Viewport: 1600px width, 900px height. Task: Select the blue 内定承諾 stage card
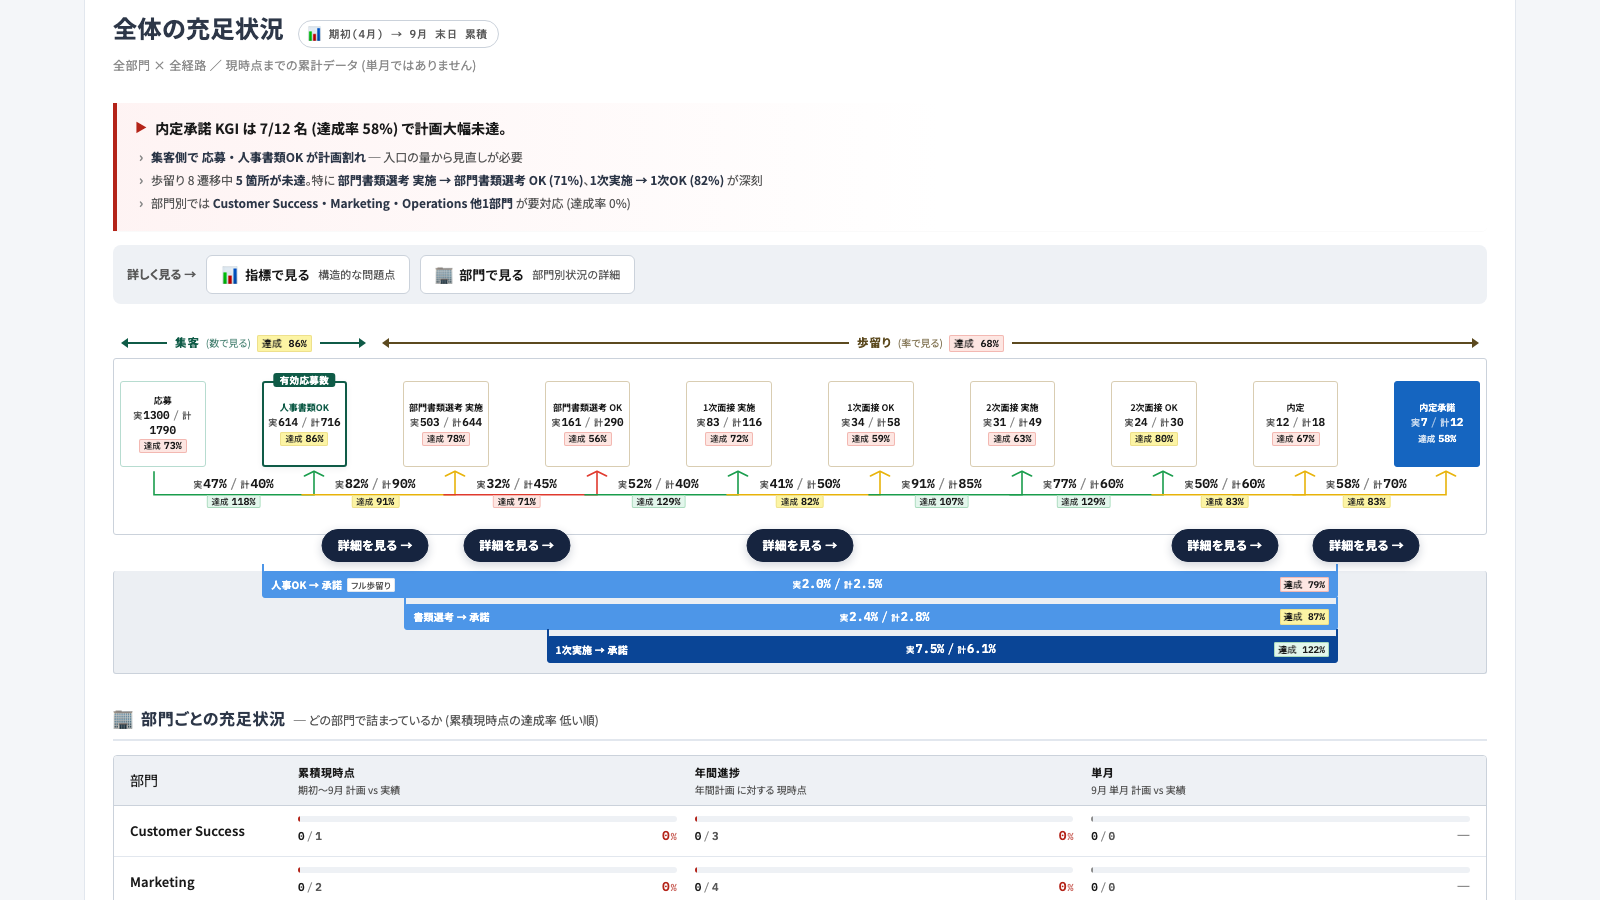click(1437, 424)
